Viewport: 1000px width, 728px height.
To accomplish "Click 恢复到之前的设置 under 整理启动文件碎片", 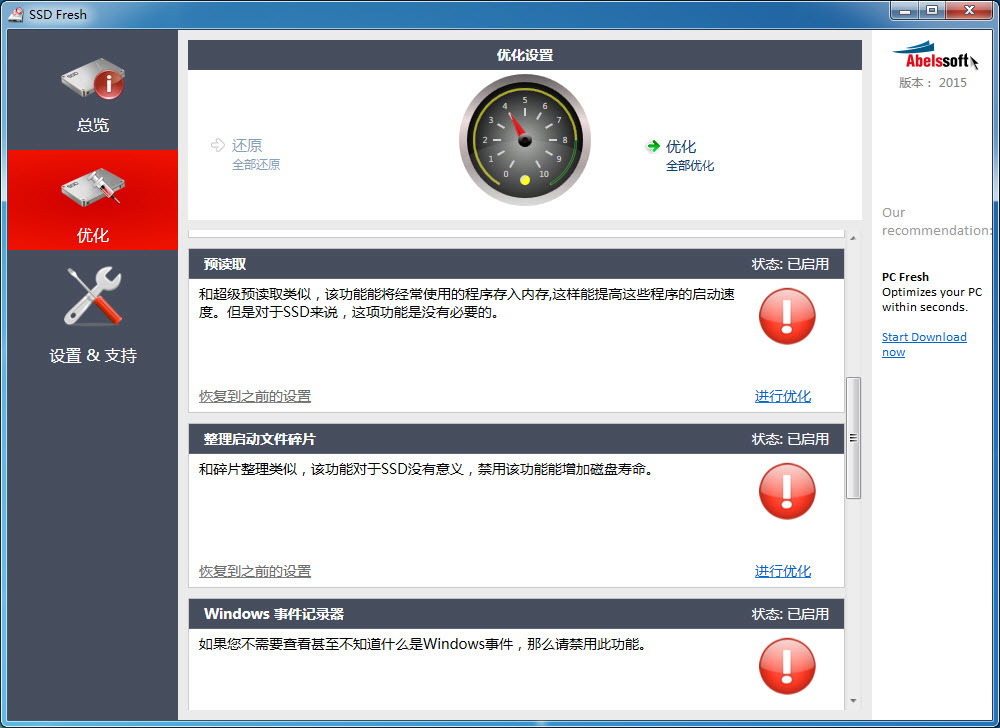I will (x=255, y=571).
